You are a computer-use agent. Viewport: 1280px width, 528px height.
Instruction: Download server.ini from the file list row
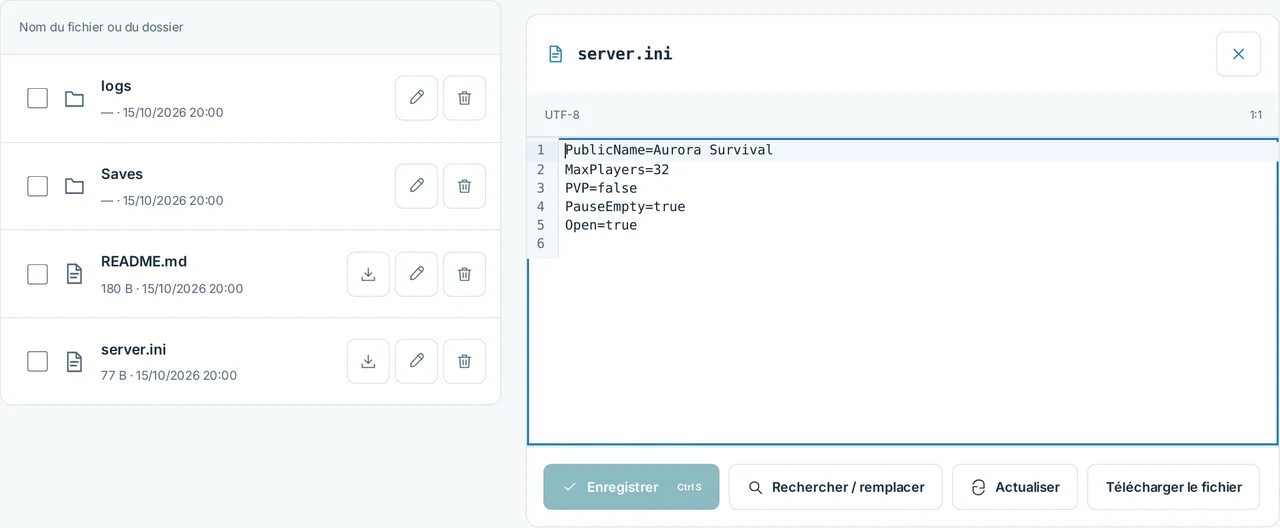click(x=368, y=361)
